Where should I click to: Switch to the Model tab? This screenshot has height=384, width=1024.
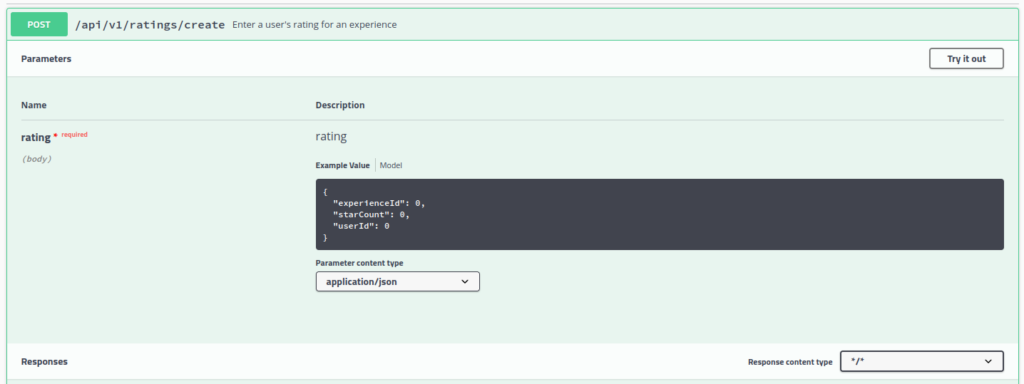391,166
